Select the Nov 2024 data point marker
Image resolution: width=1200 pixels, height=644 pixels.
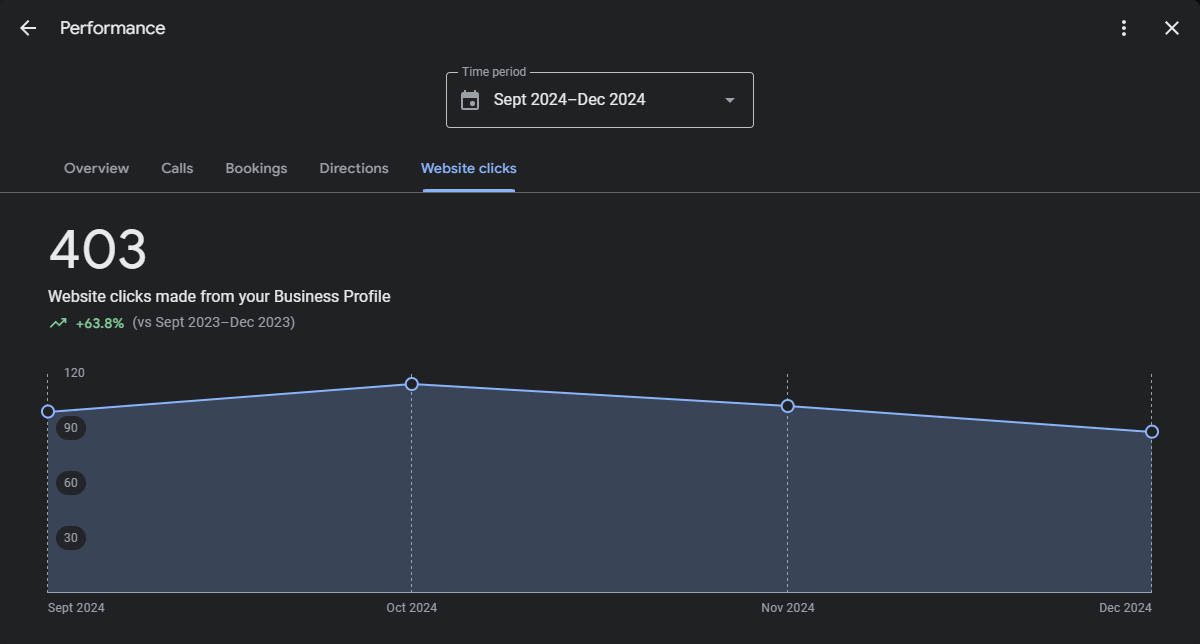pos(787,406)
